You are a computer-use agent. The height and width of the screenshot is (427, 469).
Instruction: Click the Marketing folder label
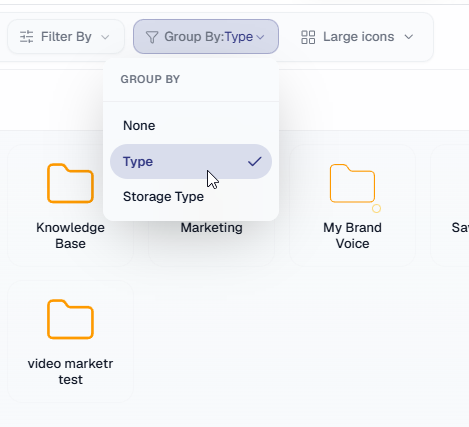pyautogui.click(x=211, y=228)
